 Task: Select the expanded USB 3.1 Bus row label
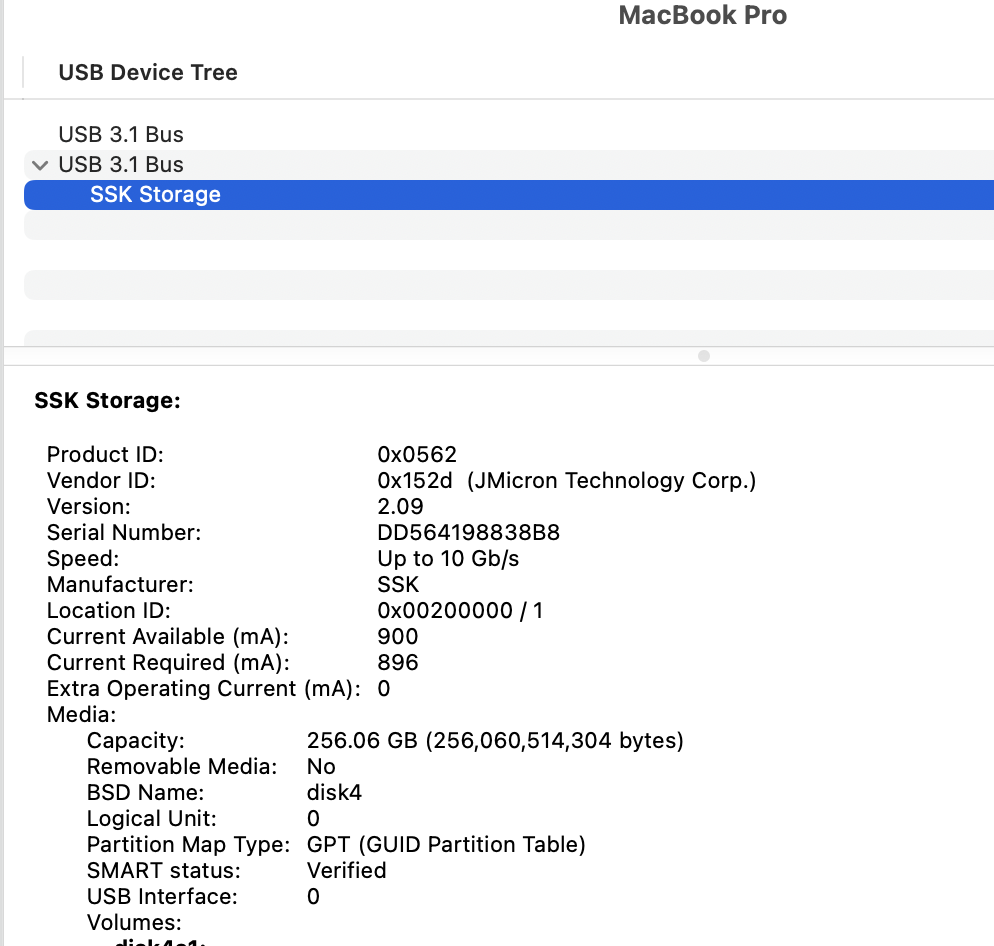tap(121, 164)
